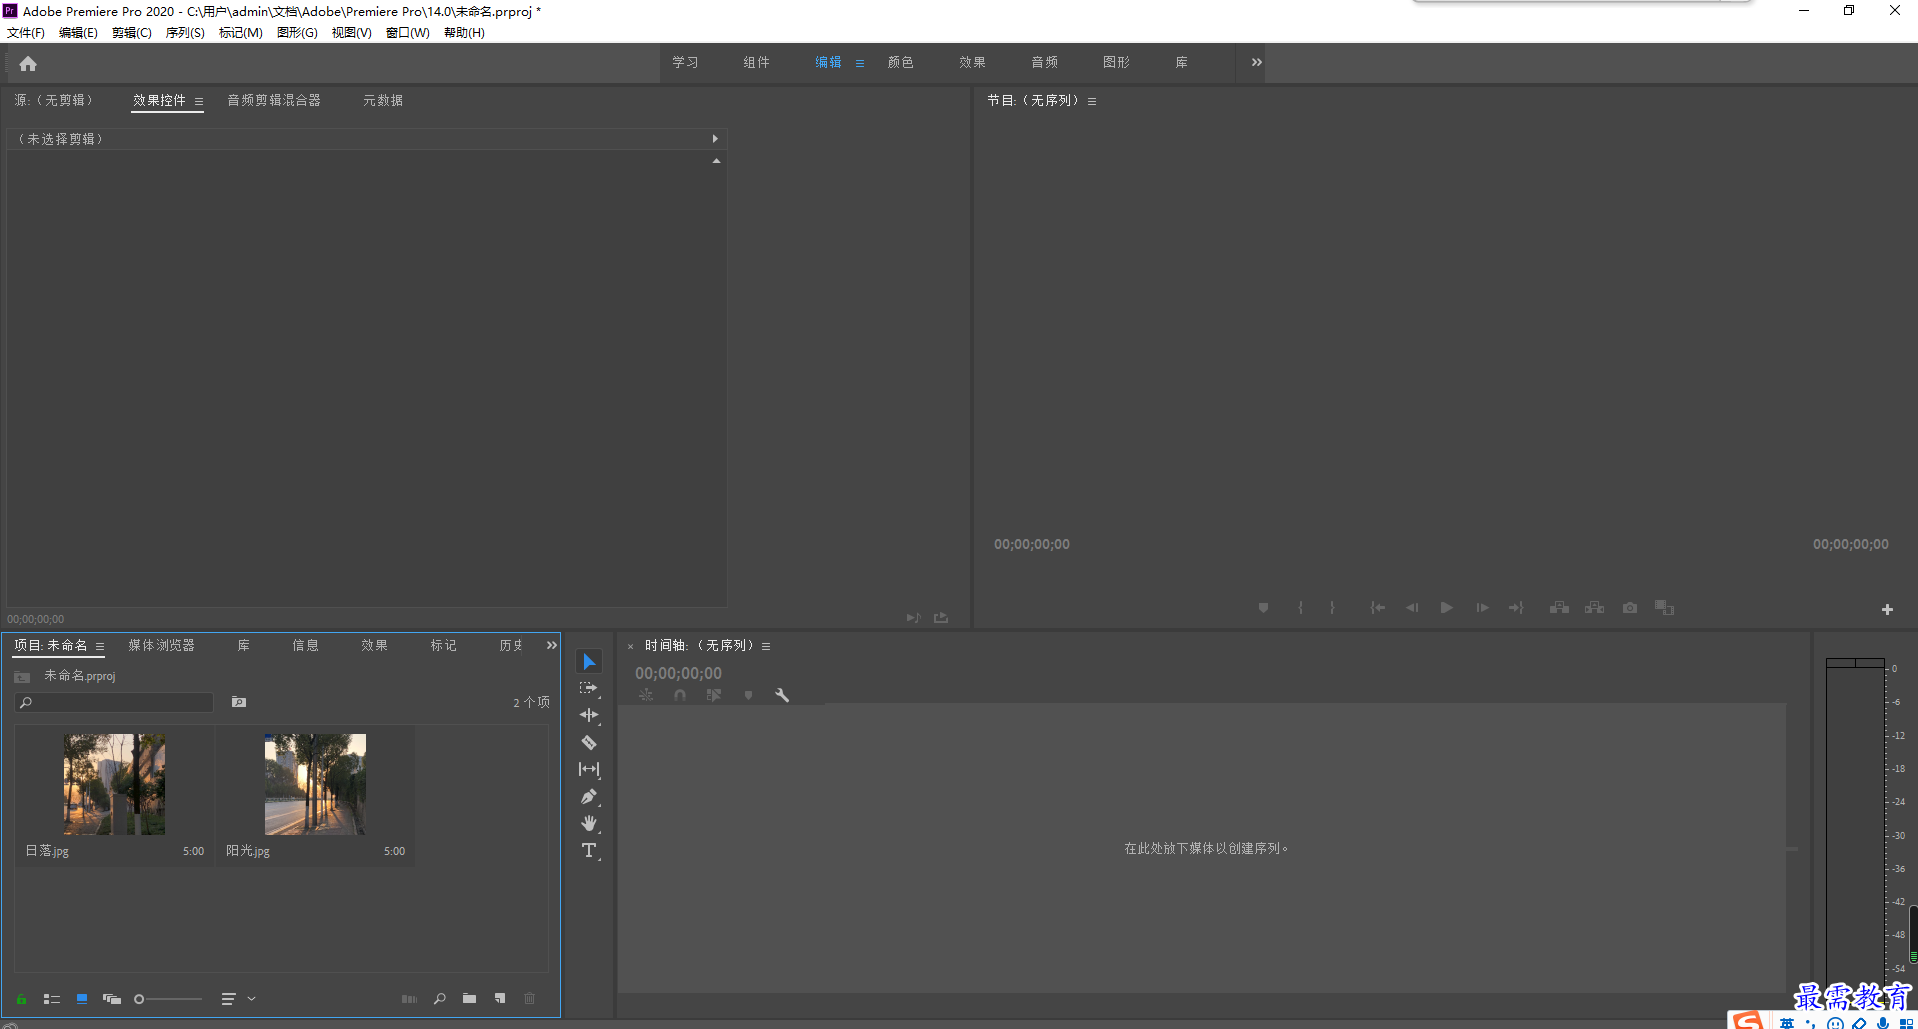Select the Track Select Forward tool
This screenshot has width=1918, height=1029.
coord(589,688)
